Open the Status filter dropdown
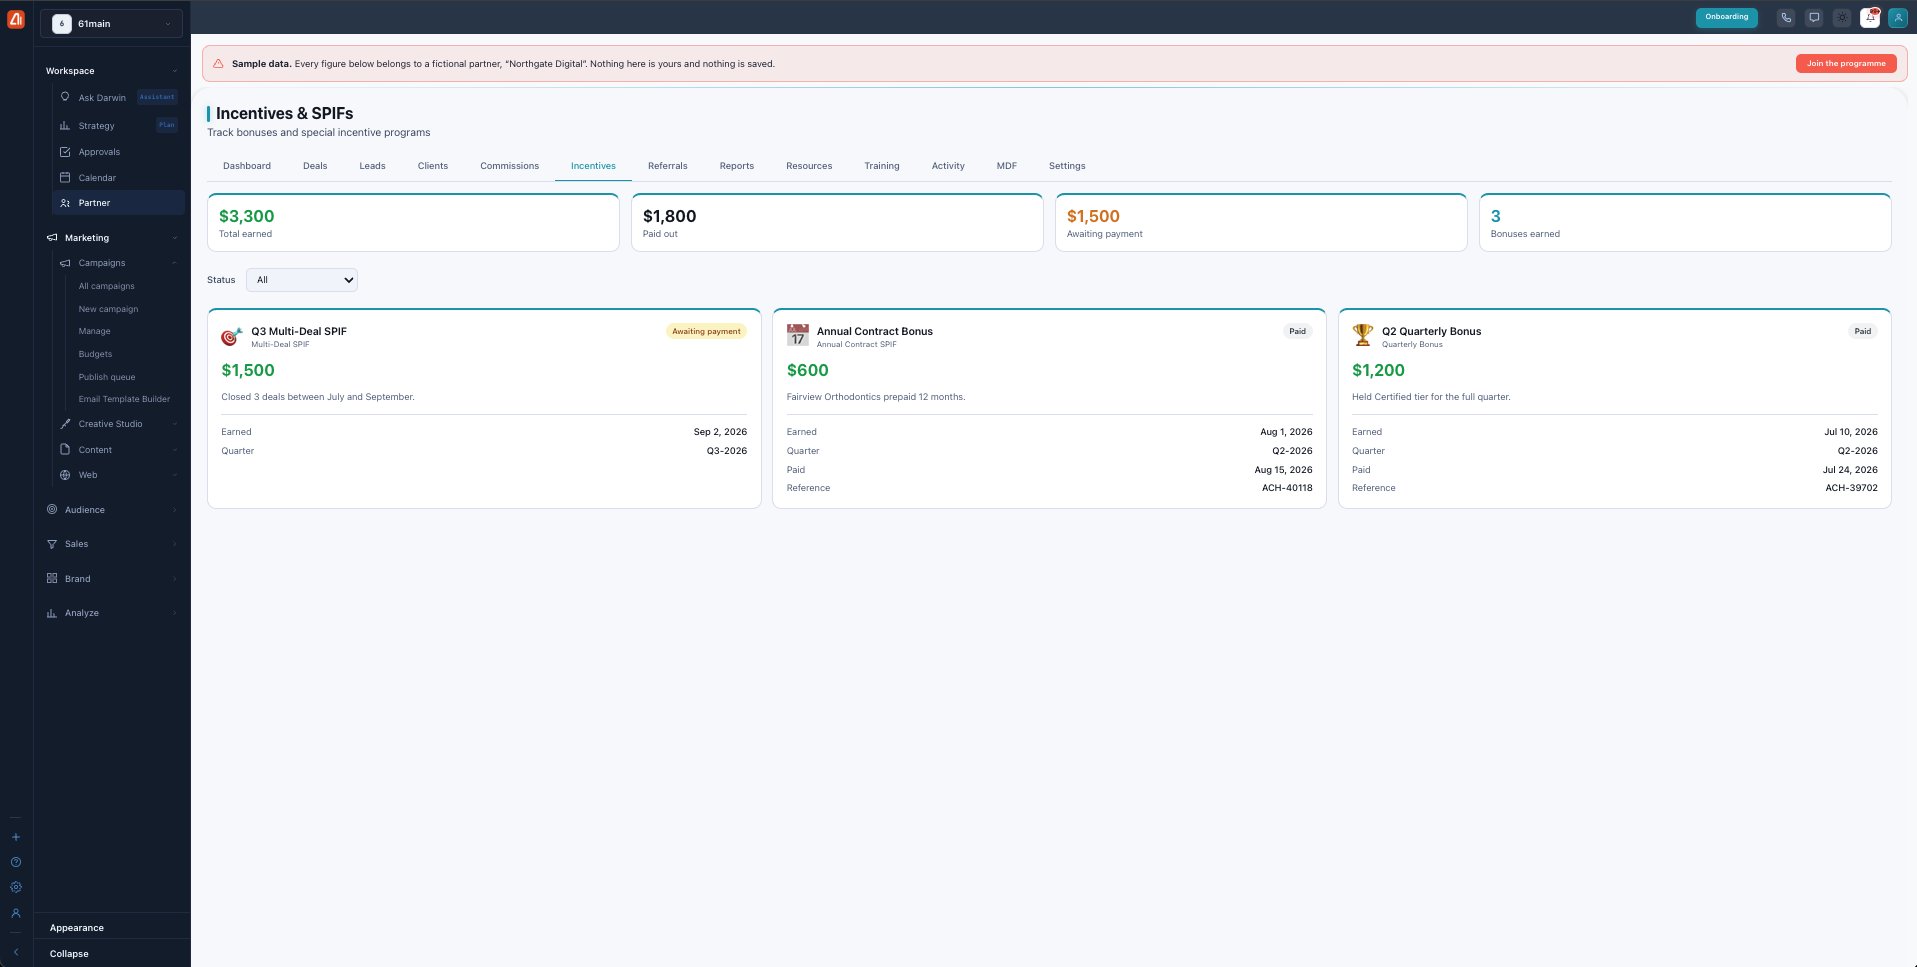The image size is (1917, 967). click(302, 280)
